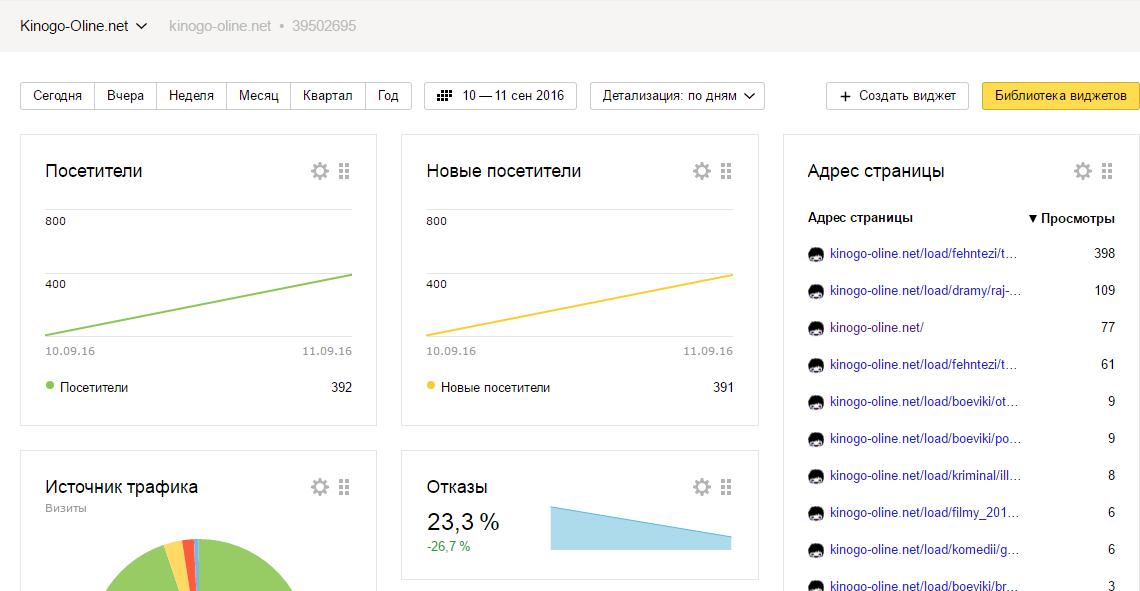Click drag handle on Отказы widget

click(726, 487)
